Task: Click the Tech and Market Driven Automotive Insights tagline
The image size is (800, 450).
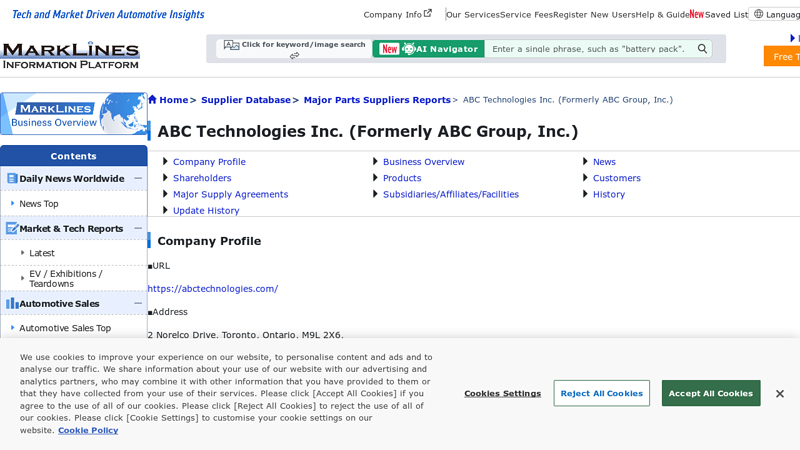Action: pyautogui.click(x=108, y=14)
